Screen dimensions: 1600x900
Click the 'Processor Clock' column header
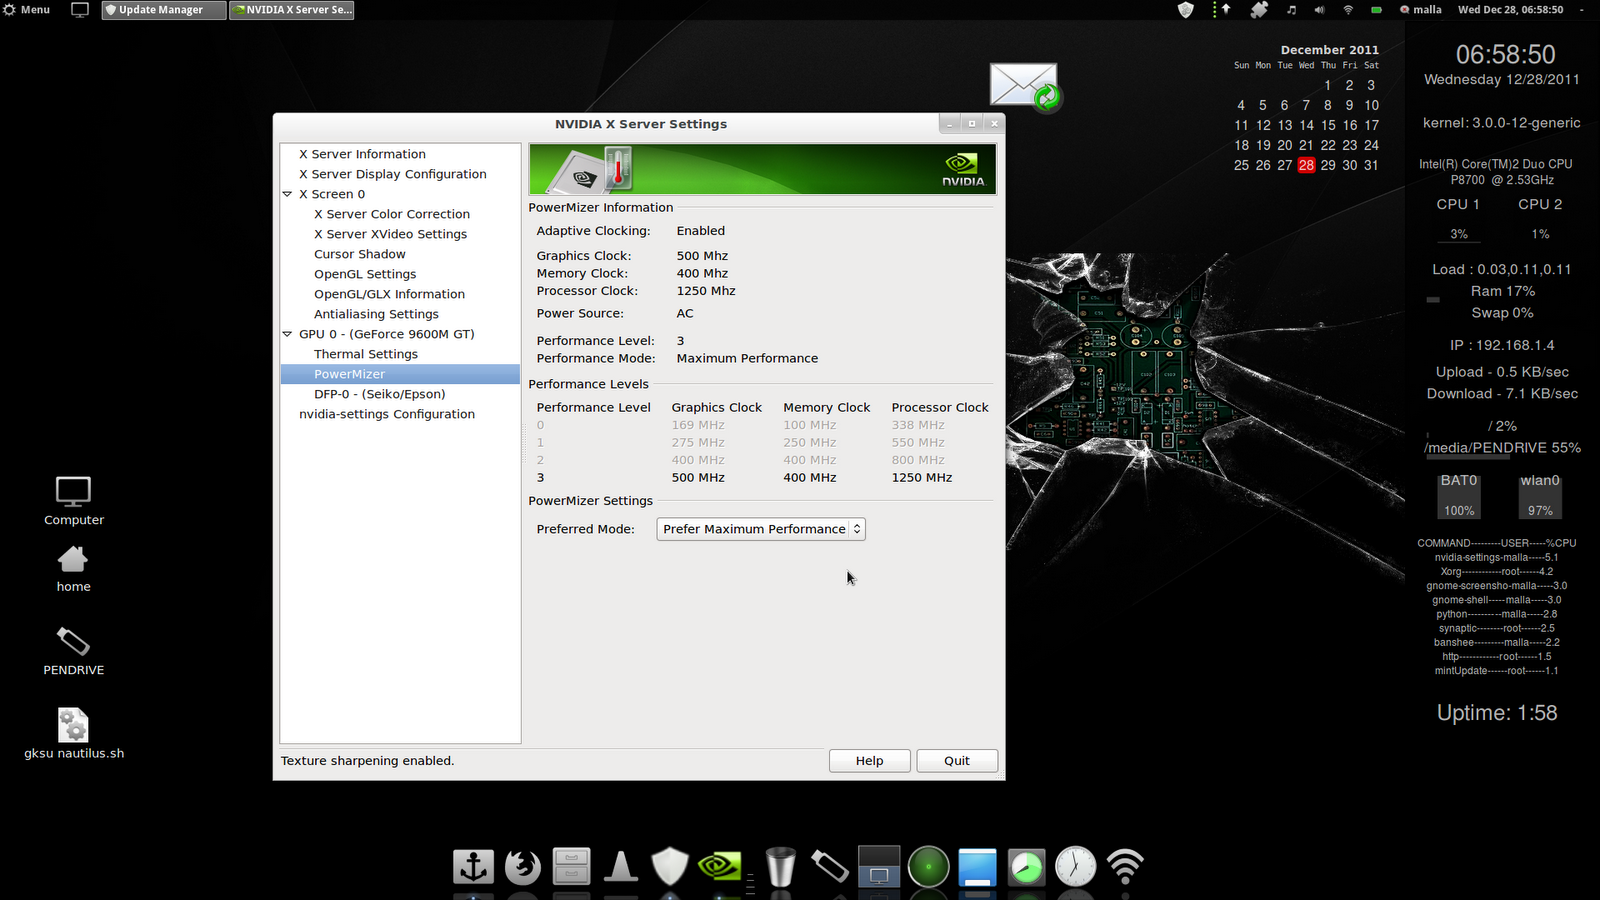coord(939,408)
